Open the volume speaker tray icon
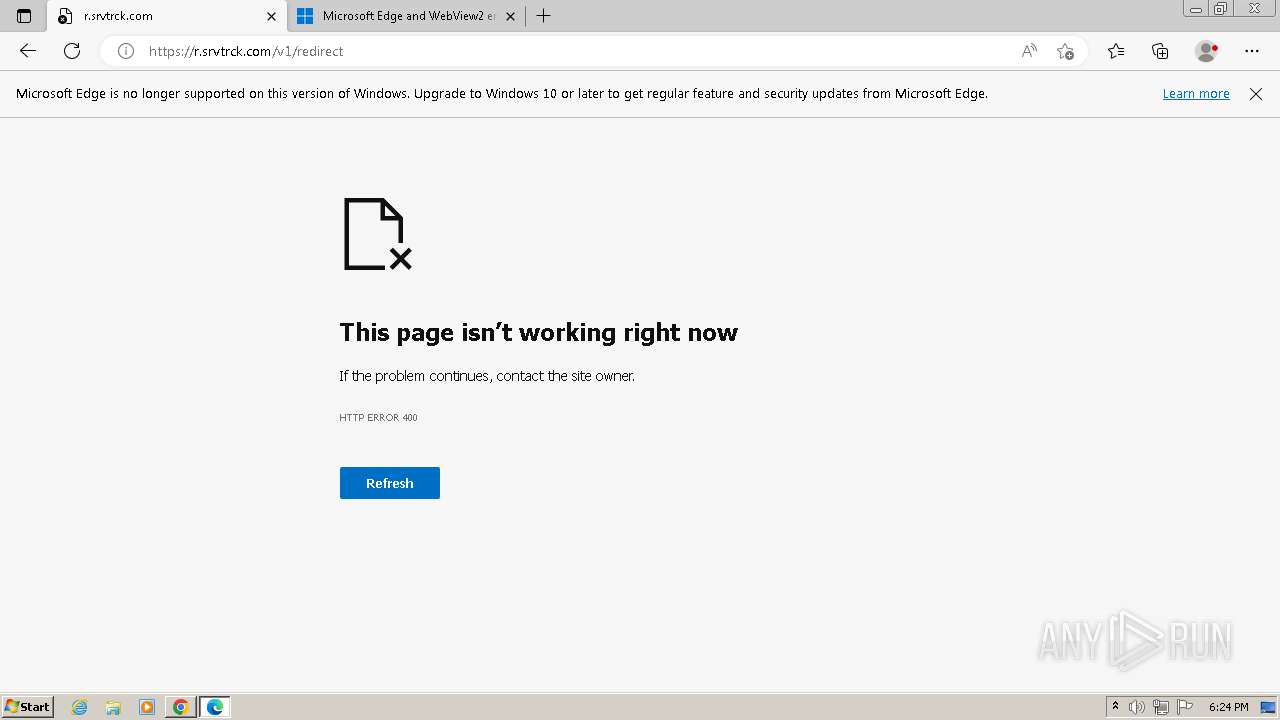1280x720 pixels. pos(1137,707)
